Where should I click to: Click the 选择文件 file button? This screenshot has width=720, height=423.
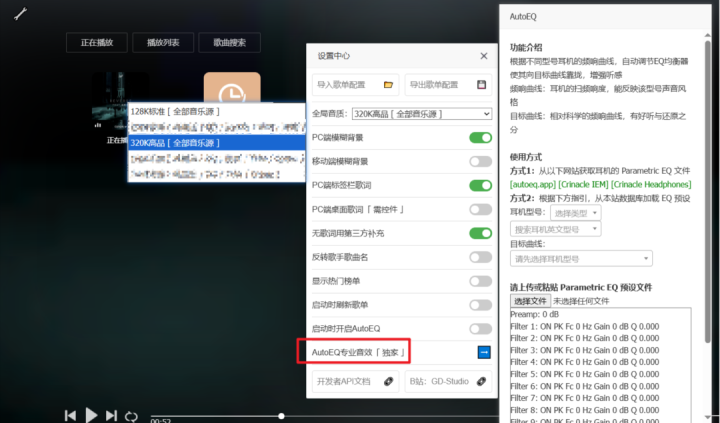[x=531, y=301]
